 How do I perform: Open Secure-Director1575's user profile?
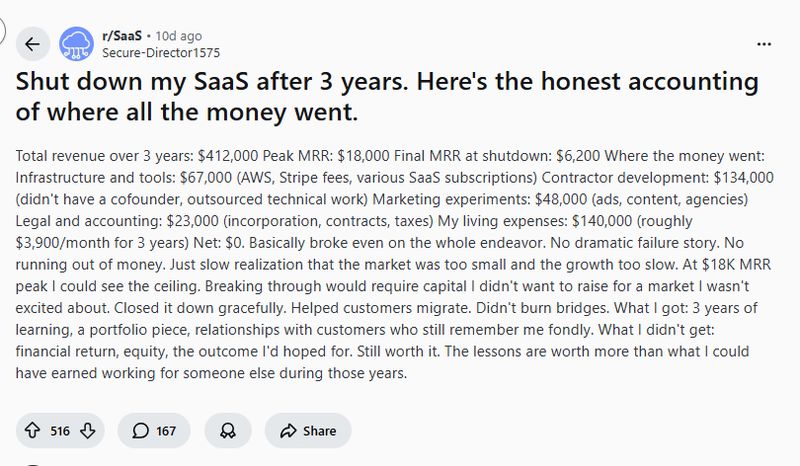pyautogui.click(x=161, y=52)
